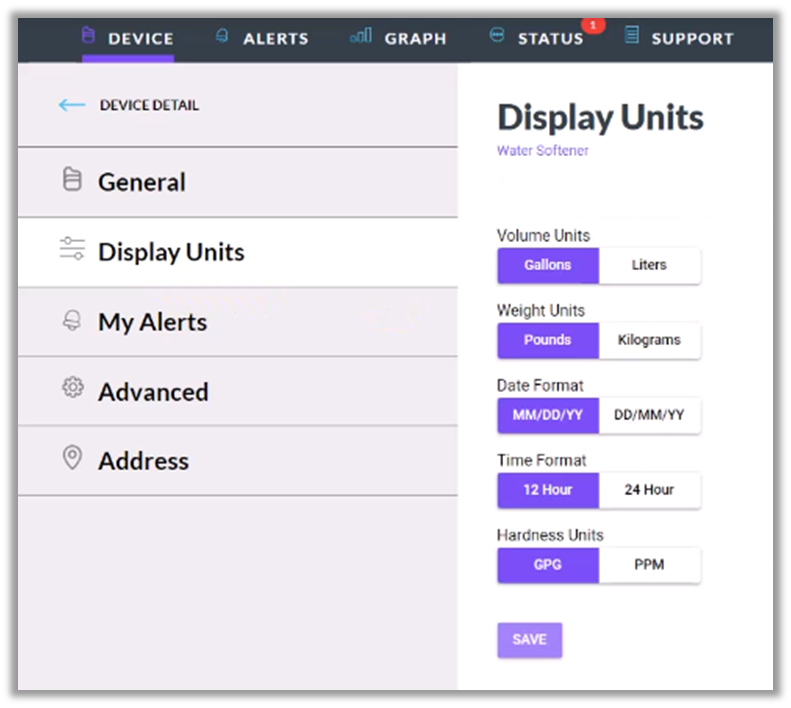Click the Advanced gear icon
Image resolution: width=791 pixels, height=708 pixels.
(72, 390)
